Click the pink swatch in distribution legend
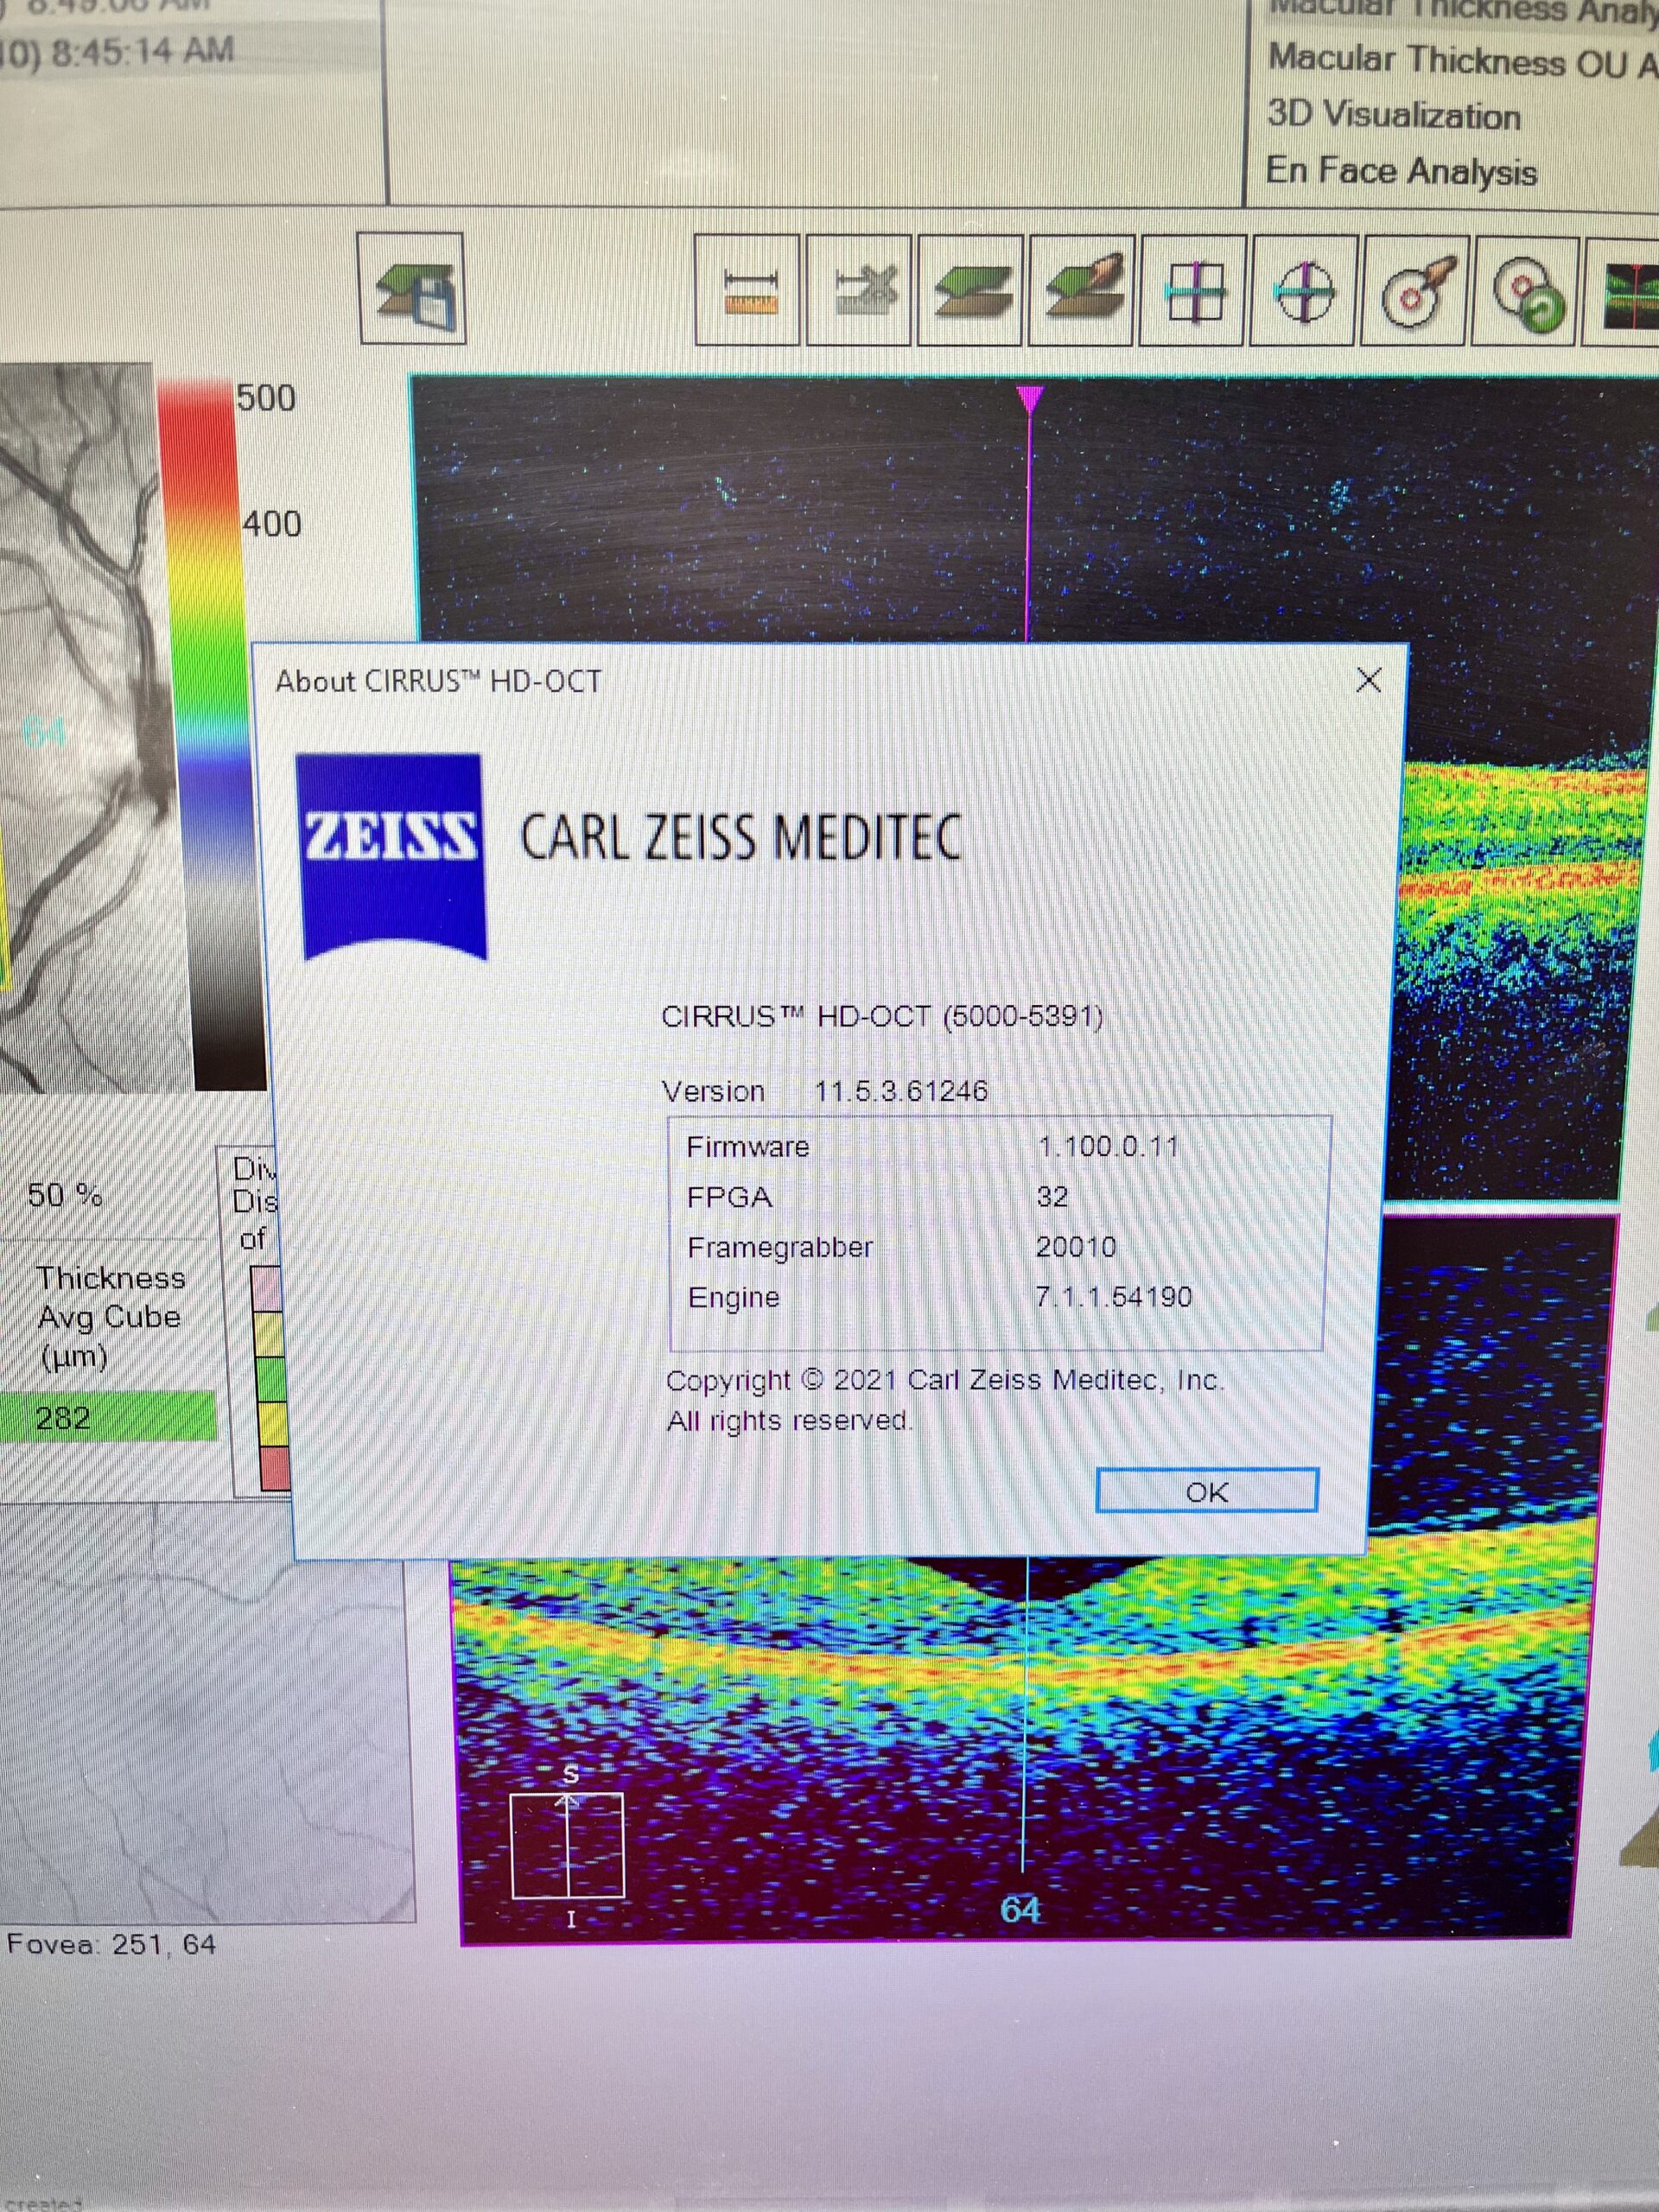The height and width of the screenshot is (2212, 1659). 267,1288
